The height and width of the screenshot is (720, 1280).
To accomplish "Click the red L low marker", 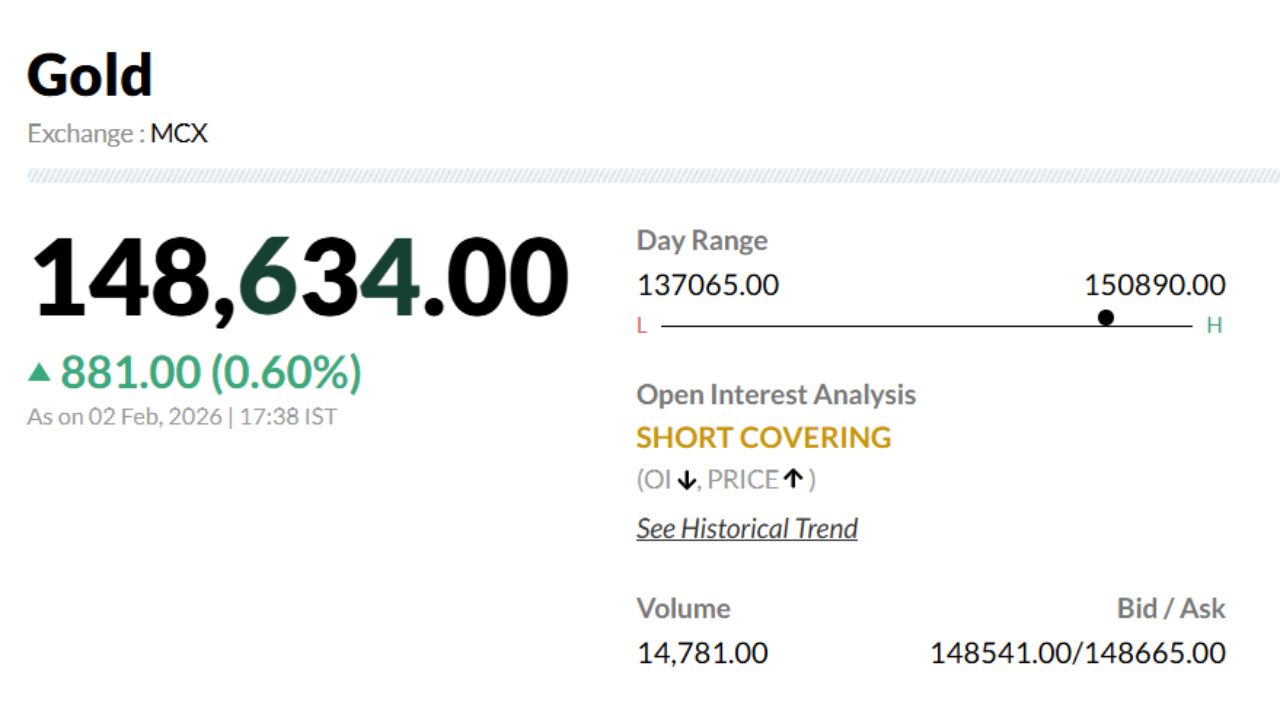I will coord(642,326).
